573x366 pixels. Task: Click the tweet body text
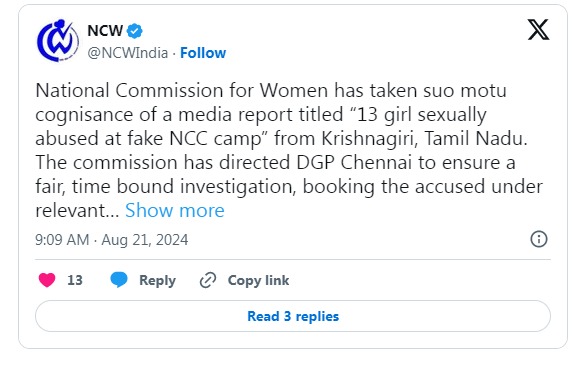coord(289,150)
